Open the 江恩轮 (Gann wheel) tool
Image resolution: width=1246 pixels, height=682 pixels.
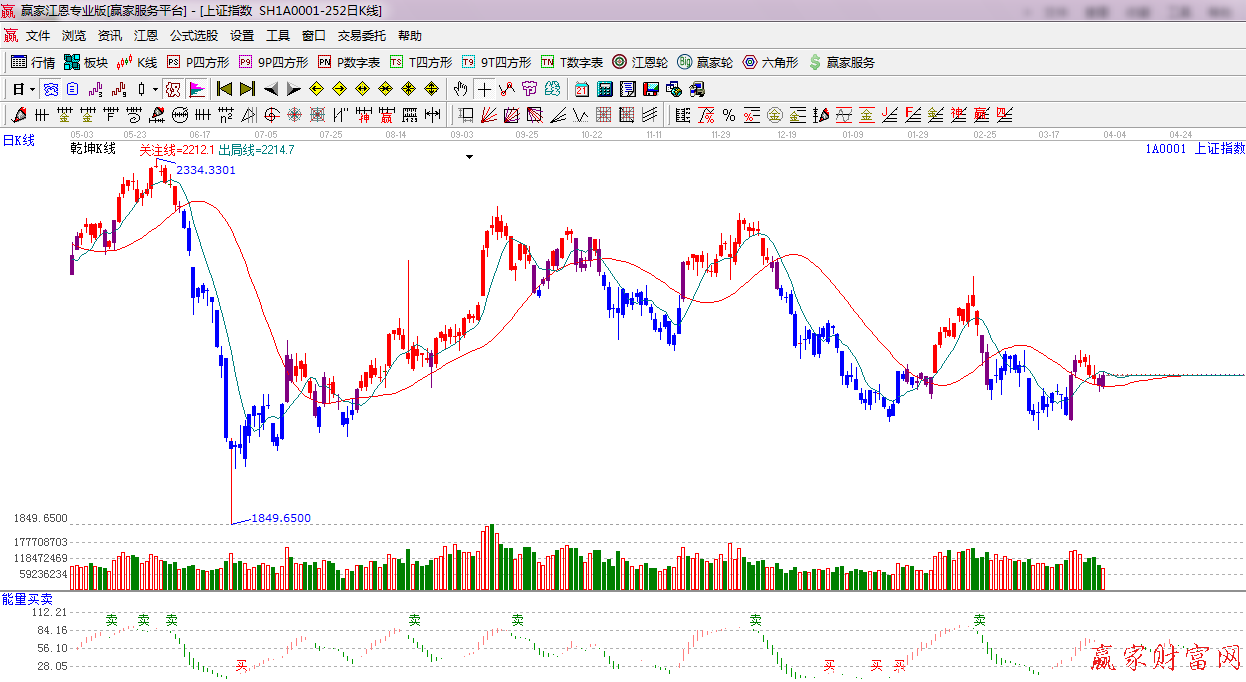point(640,62)
